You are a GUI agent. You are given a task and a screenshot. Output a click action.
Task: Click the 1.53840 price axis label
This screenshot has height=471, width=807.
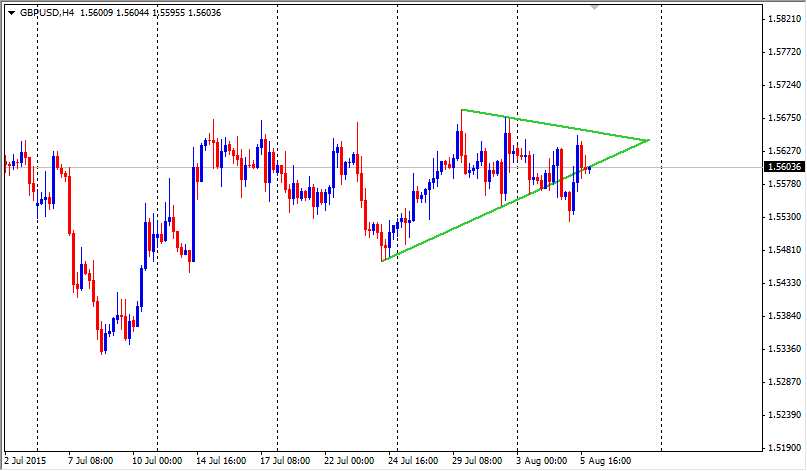tap(784, 316)
